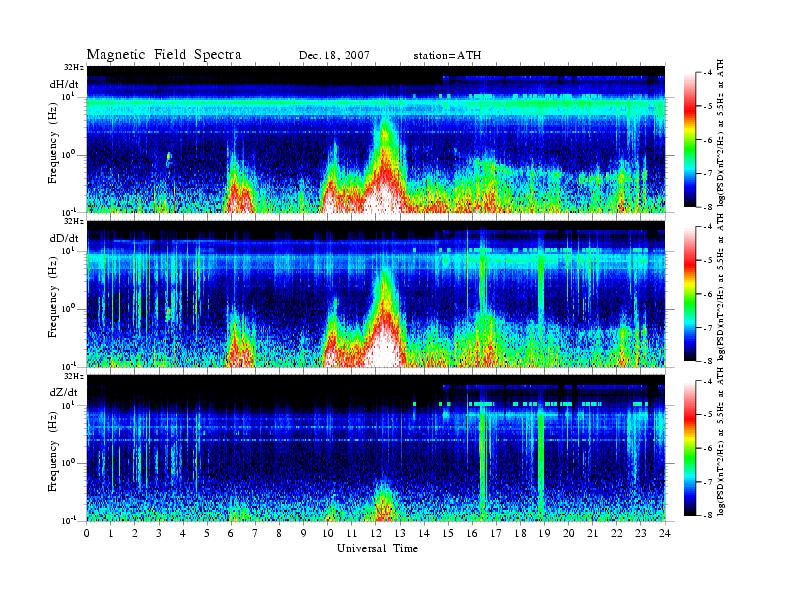Click hour tick "5" on time axis
The image size is (792, 612).
[207, 533]
